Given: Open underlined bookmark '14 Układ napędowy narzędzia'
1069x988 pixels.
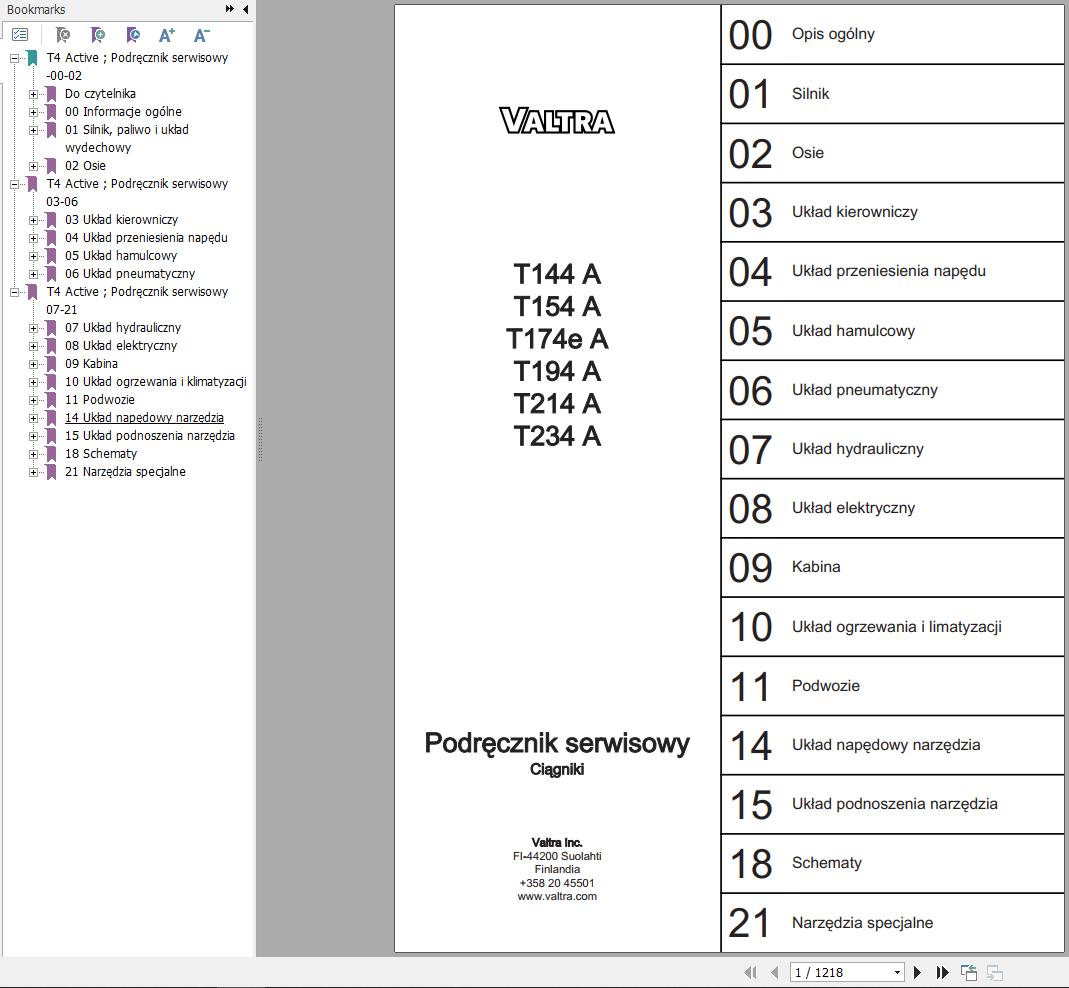Looking at the screenshot, I should click(x=145, y=417).
